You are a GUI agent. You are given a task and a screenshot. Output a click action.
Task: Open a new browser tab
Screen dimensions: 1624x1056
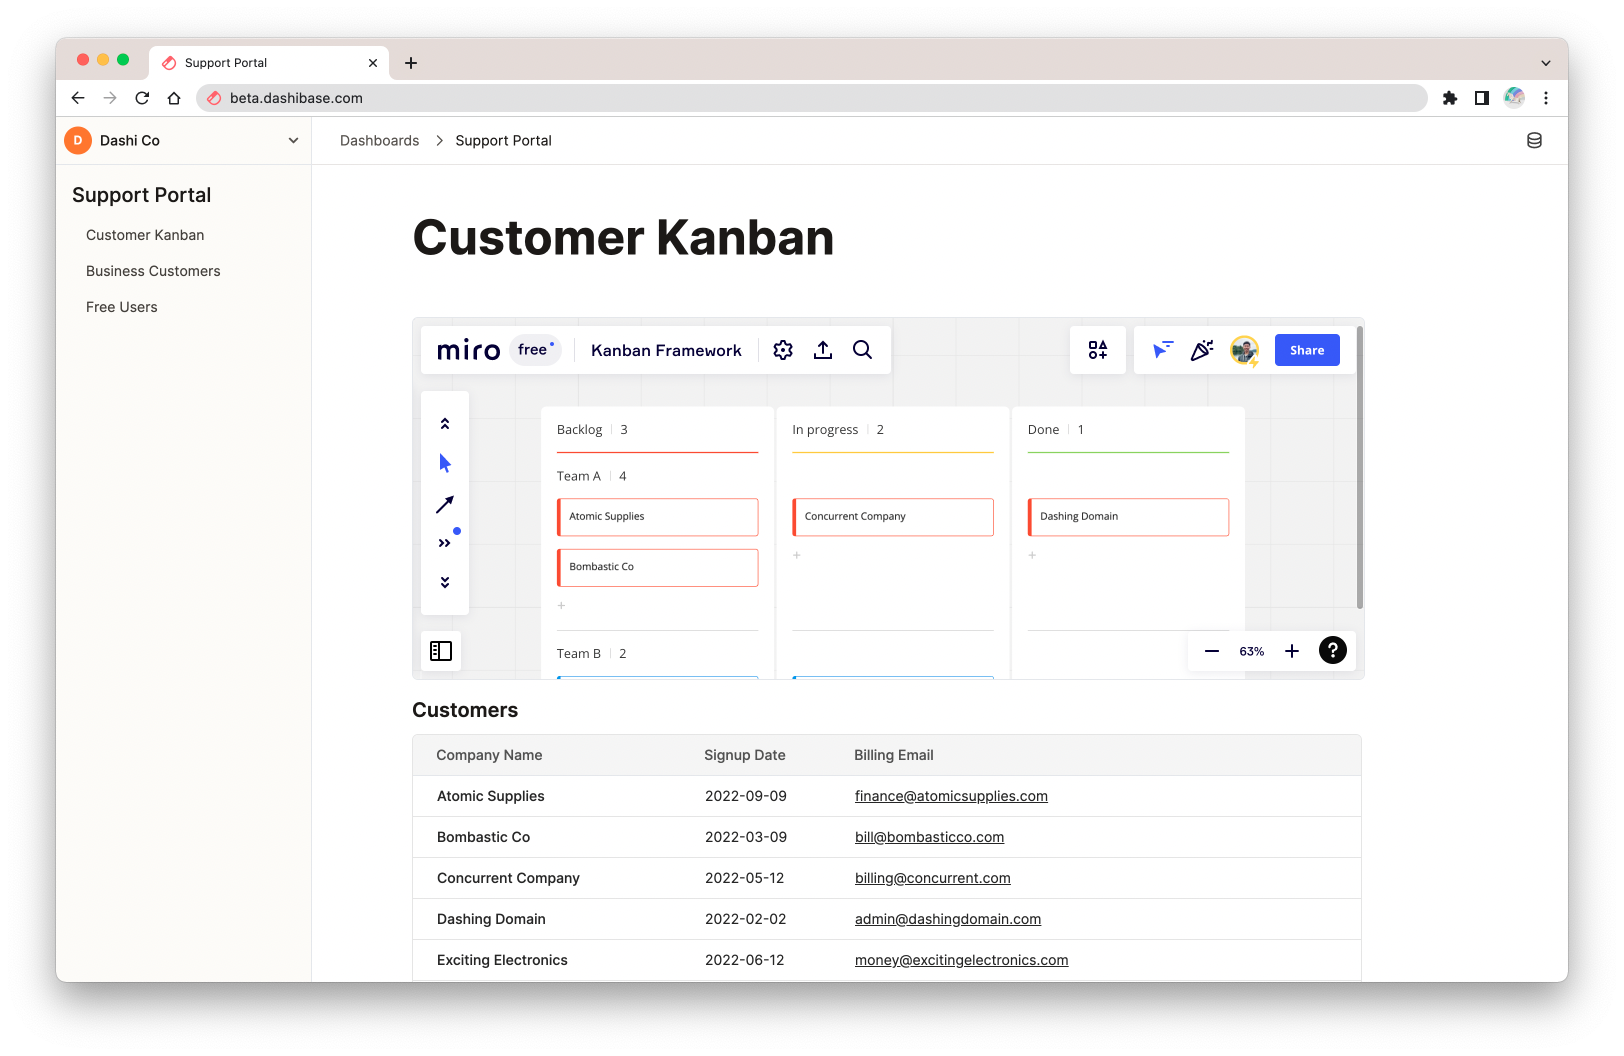[411, 63]
